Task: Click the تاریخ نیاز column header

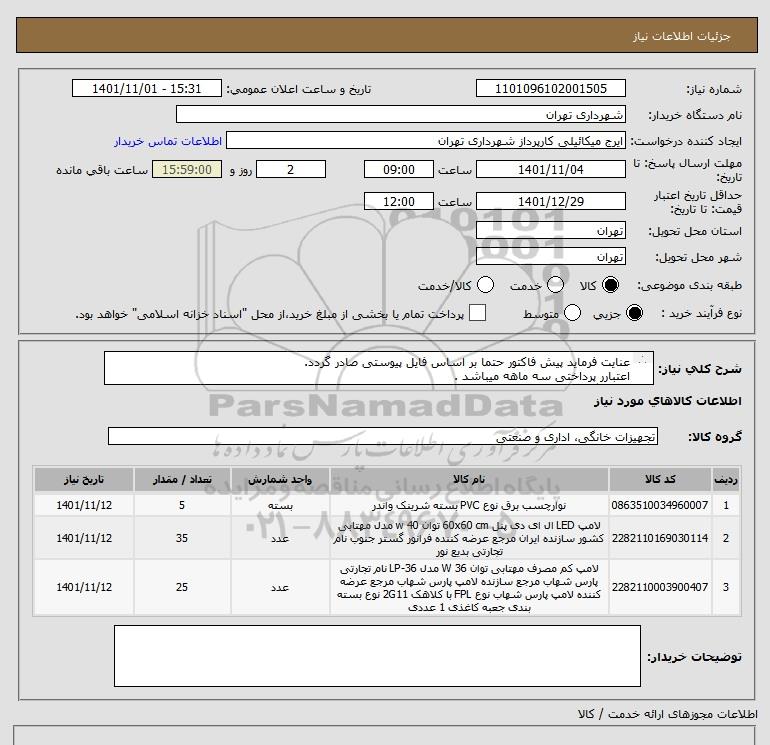Action: (x=84, y=479)
